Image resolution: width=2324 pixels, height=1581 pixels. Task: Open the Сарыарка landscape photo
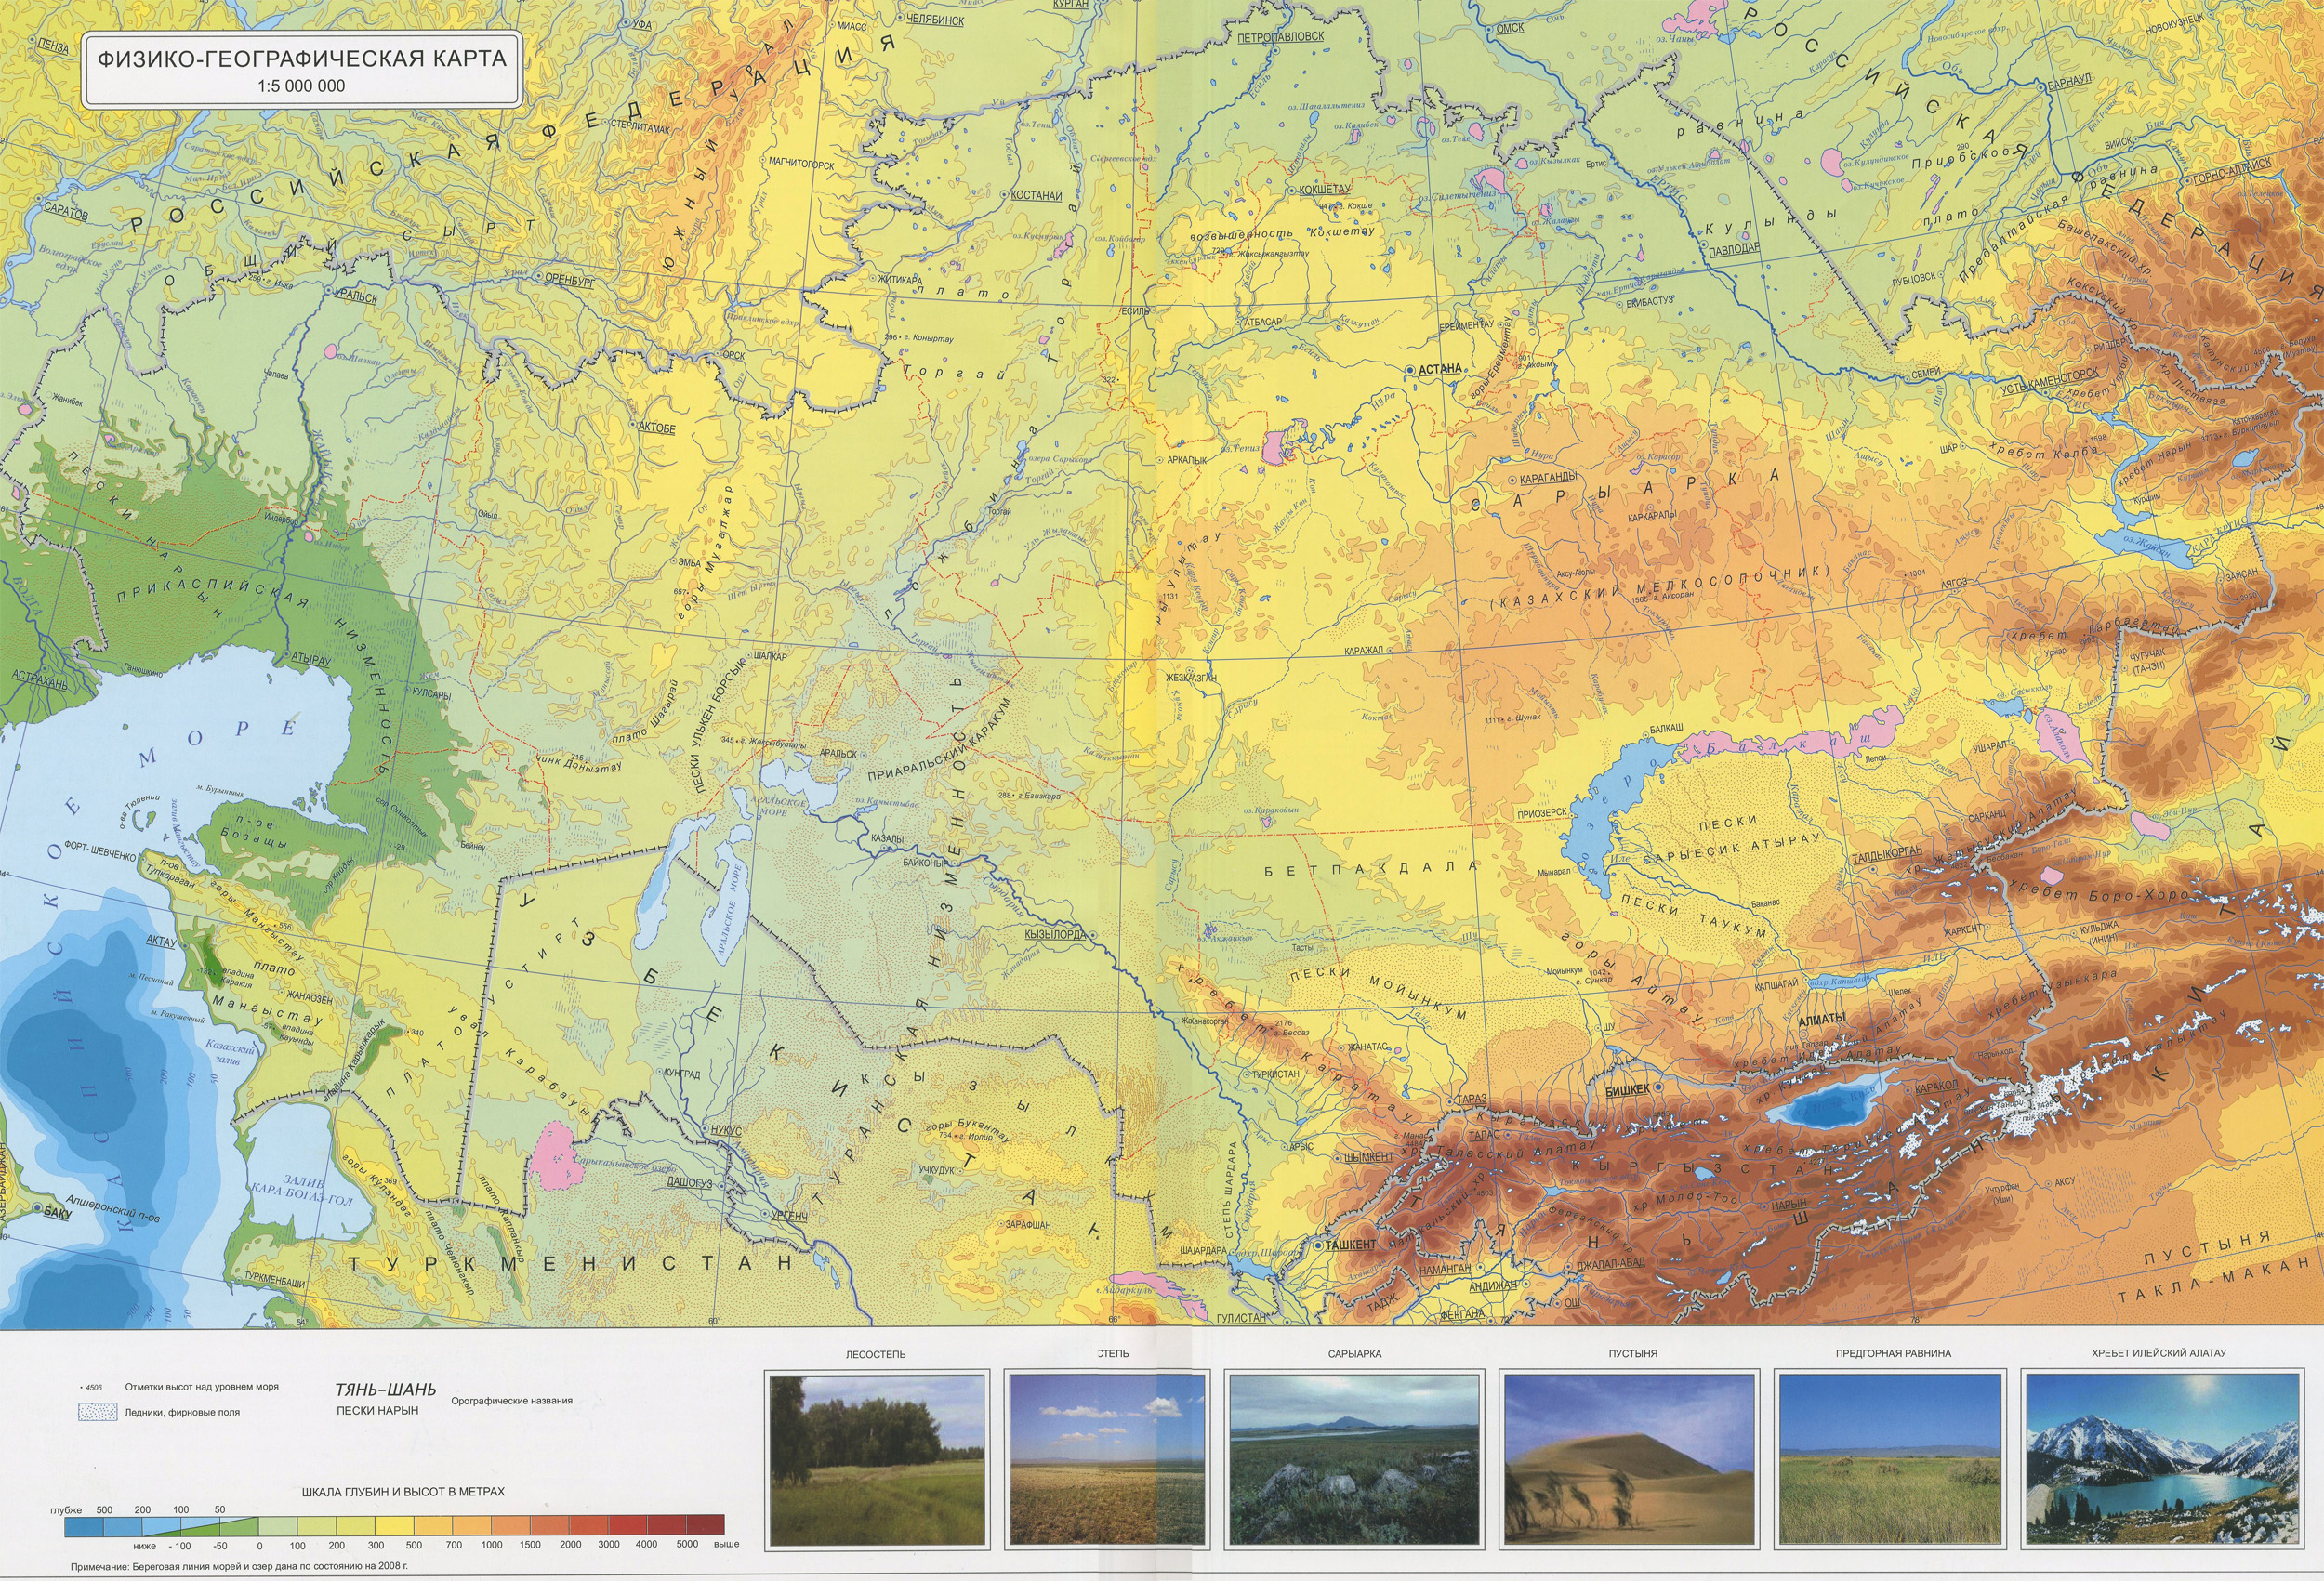[x=1354, y=1459]
